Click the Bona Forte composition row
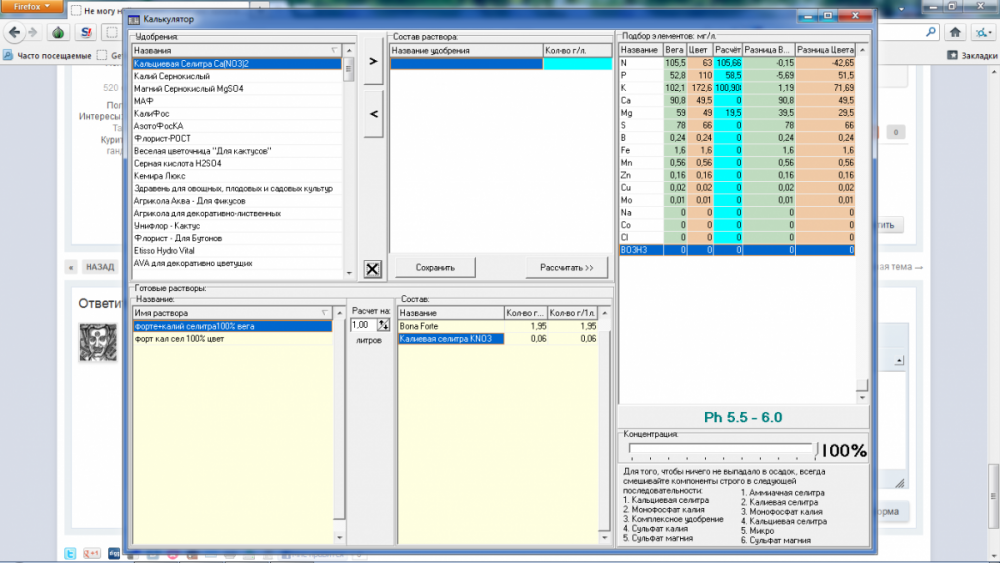This screenshot has height=563, width=1000. pos(498,326)
